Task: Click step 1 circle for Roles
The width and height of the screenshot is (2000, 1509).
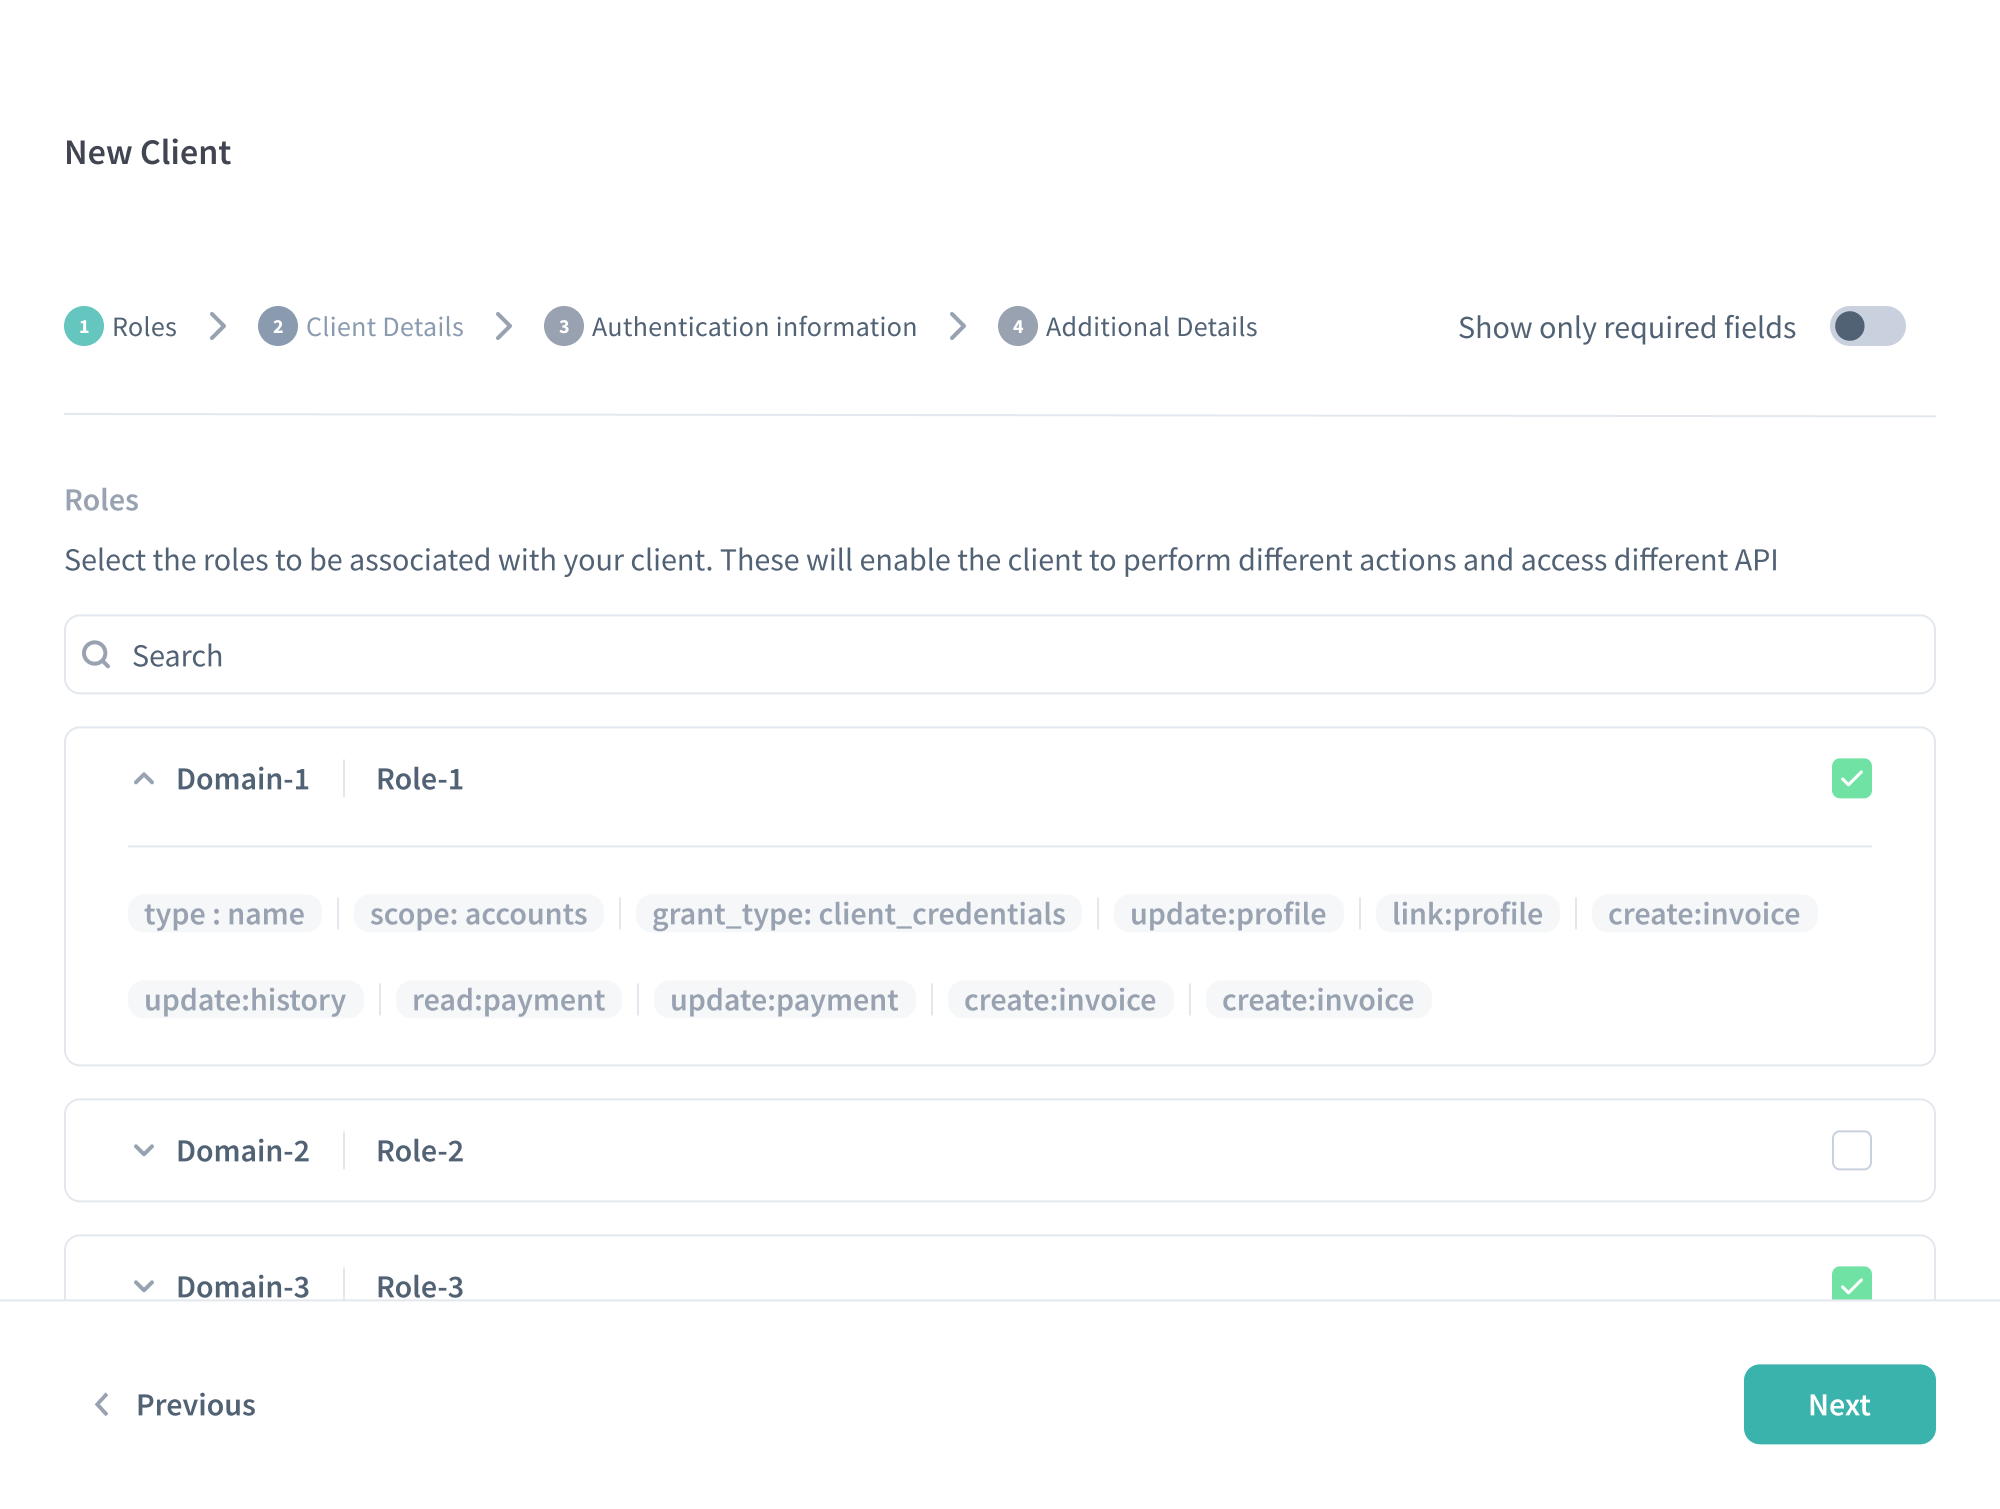Action: (x=84, y=327)
